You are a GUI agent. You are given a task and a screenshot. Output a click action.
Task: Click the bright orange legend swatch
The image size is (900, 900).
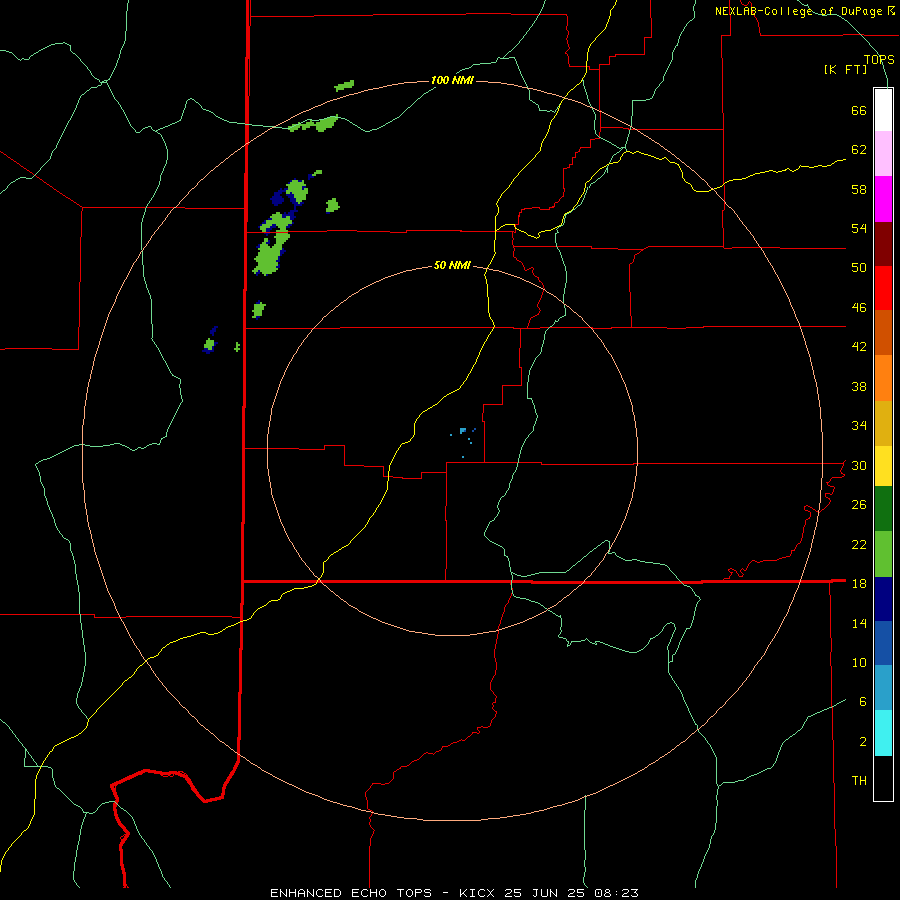(x=883, y=378)
